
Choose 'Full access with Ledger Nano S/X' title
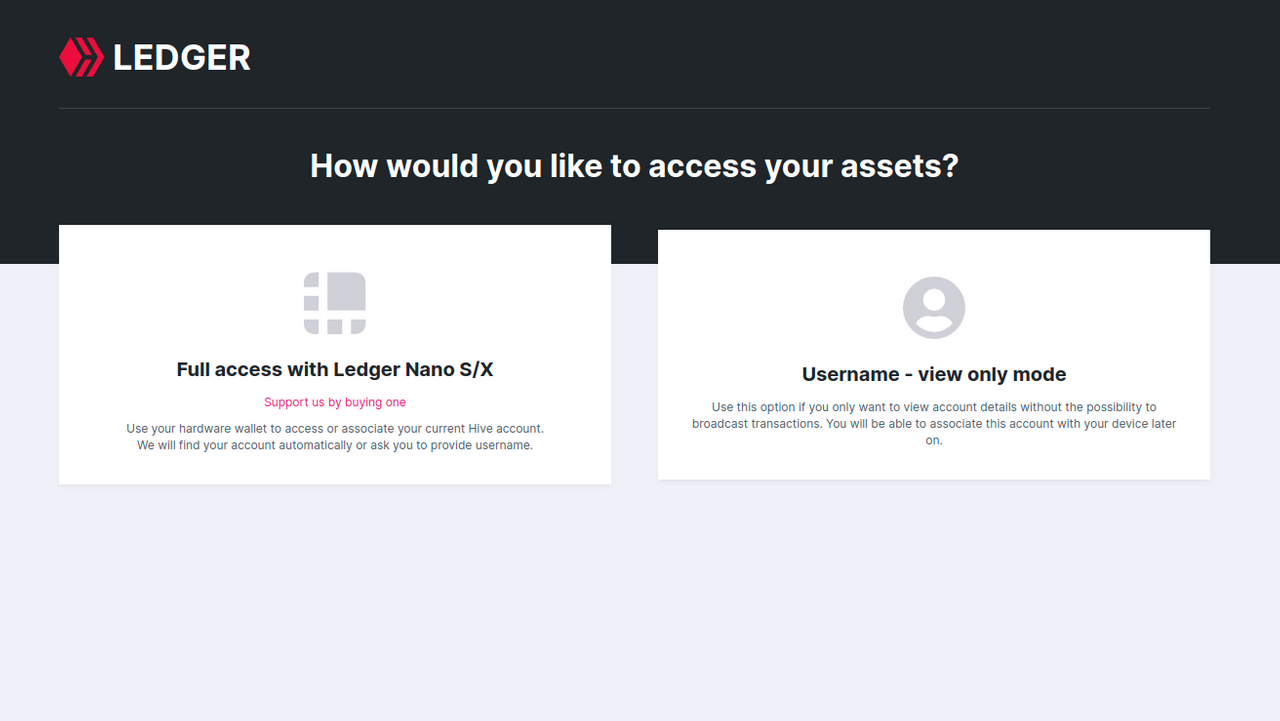335,369
